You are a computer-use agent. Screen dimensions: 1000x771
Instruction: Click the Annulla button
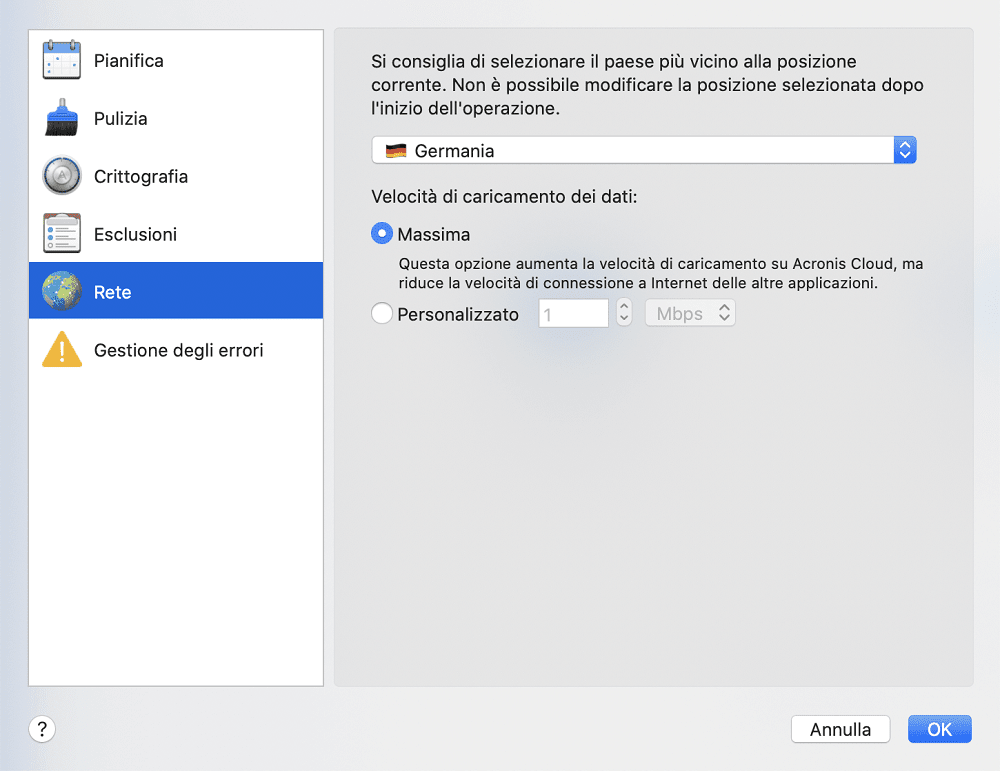[841, 729]
